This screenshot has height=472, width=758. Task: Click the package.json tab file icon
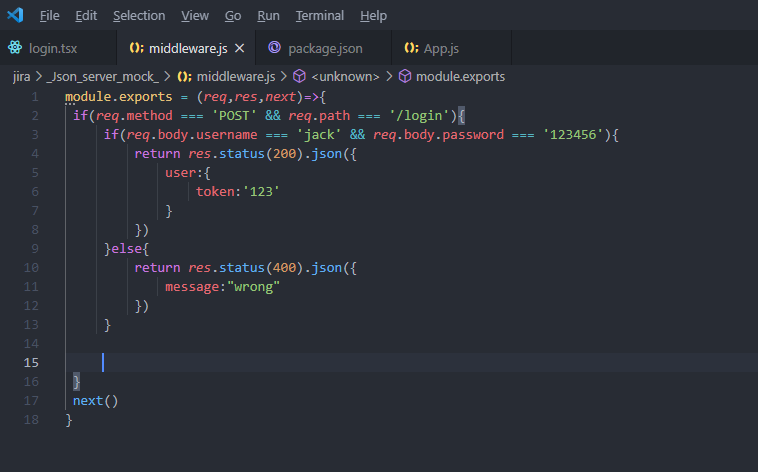[x=275, y=48]
